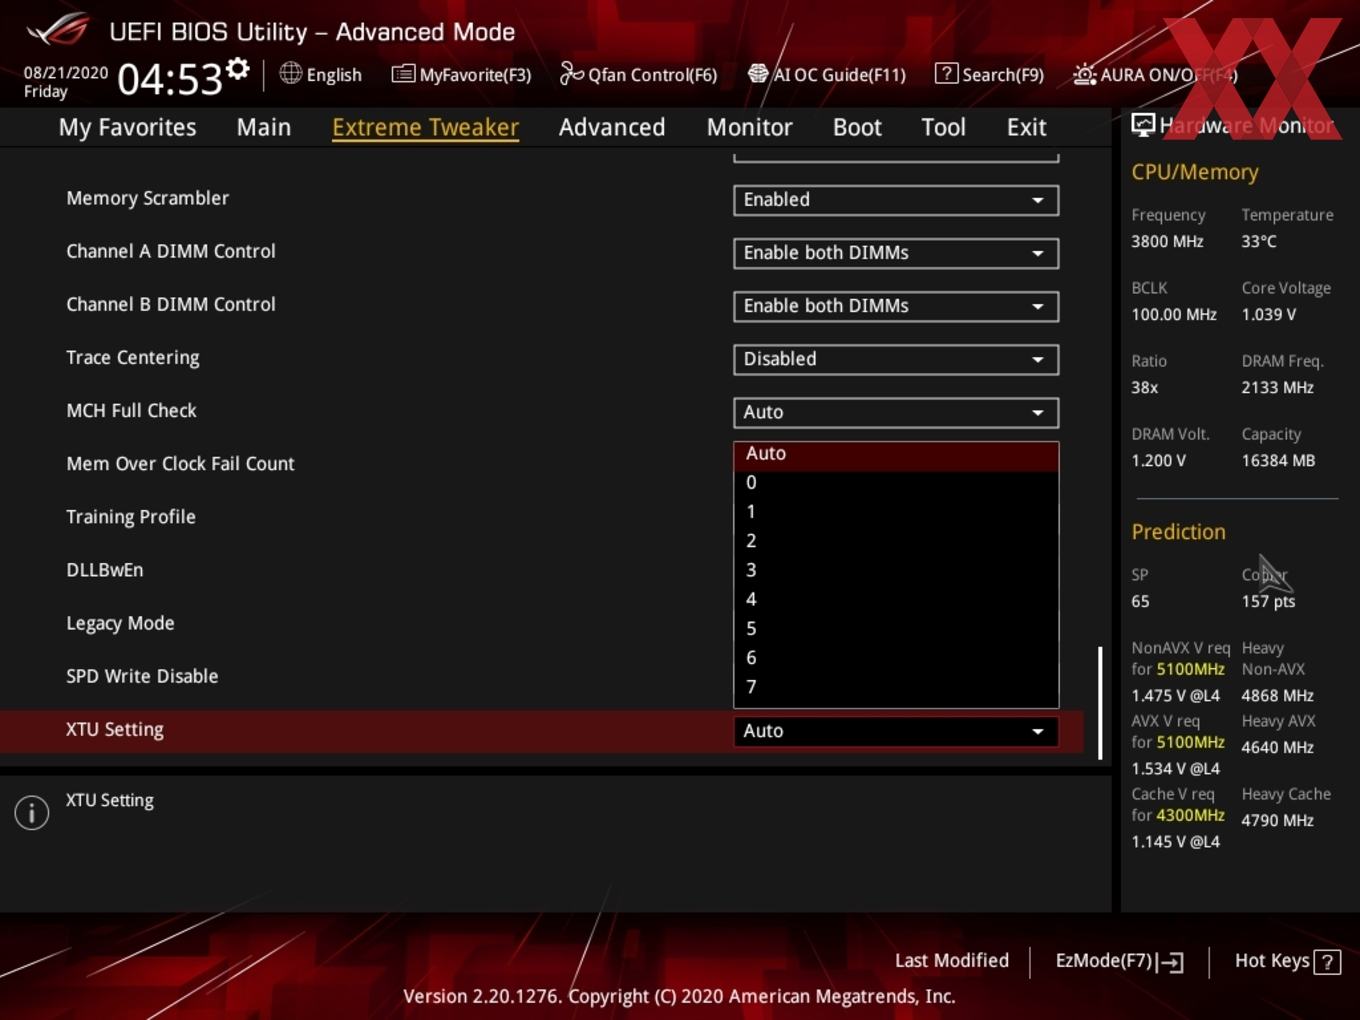Click the 1.039 V core voltage value
The height and width of the screenshot is (1020, 1360).
(1268, 314)
